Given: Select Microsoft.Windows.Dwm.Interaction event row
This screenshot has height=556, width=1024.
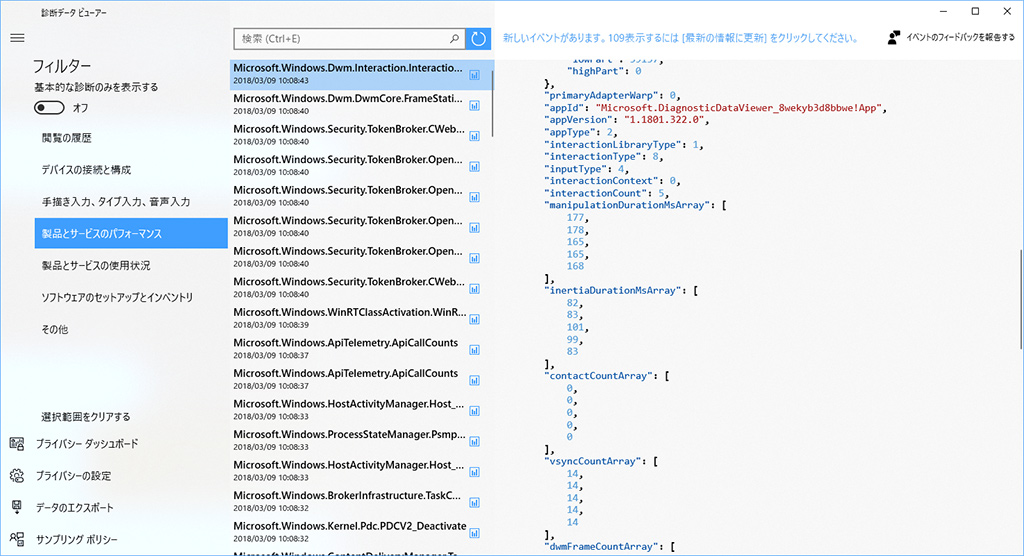Looking at the screenshot, I should [x=361, y=75].
